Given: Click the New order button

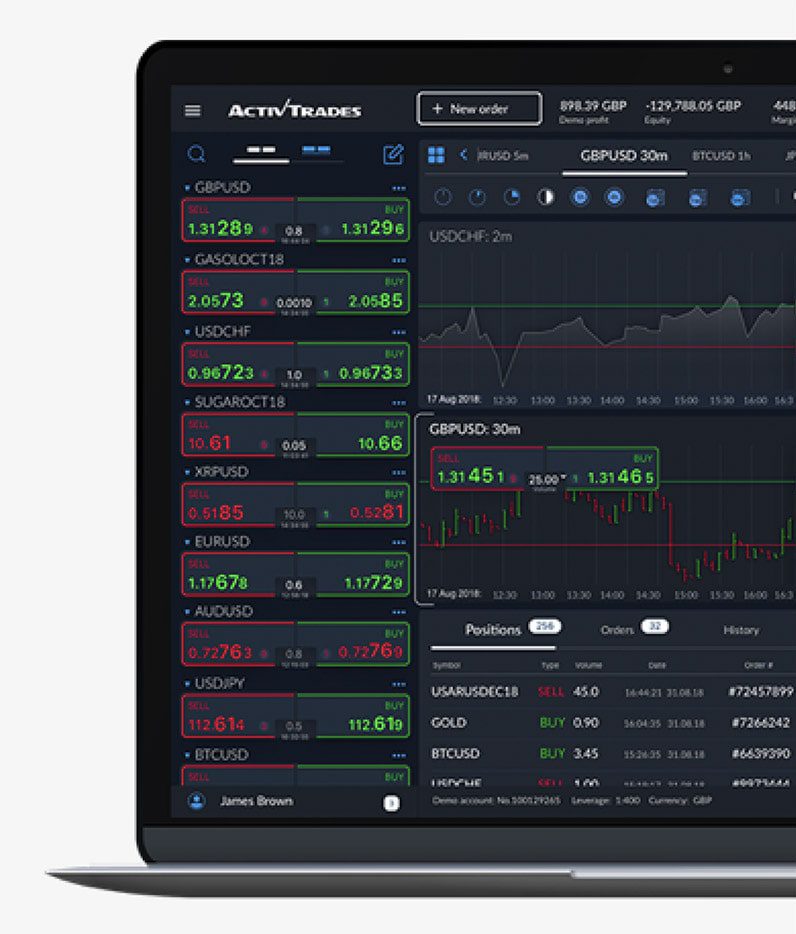Looking at the screenshot, I should tap(480, 108).
